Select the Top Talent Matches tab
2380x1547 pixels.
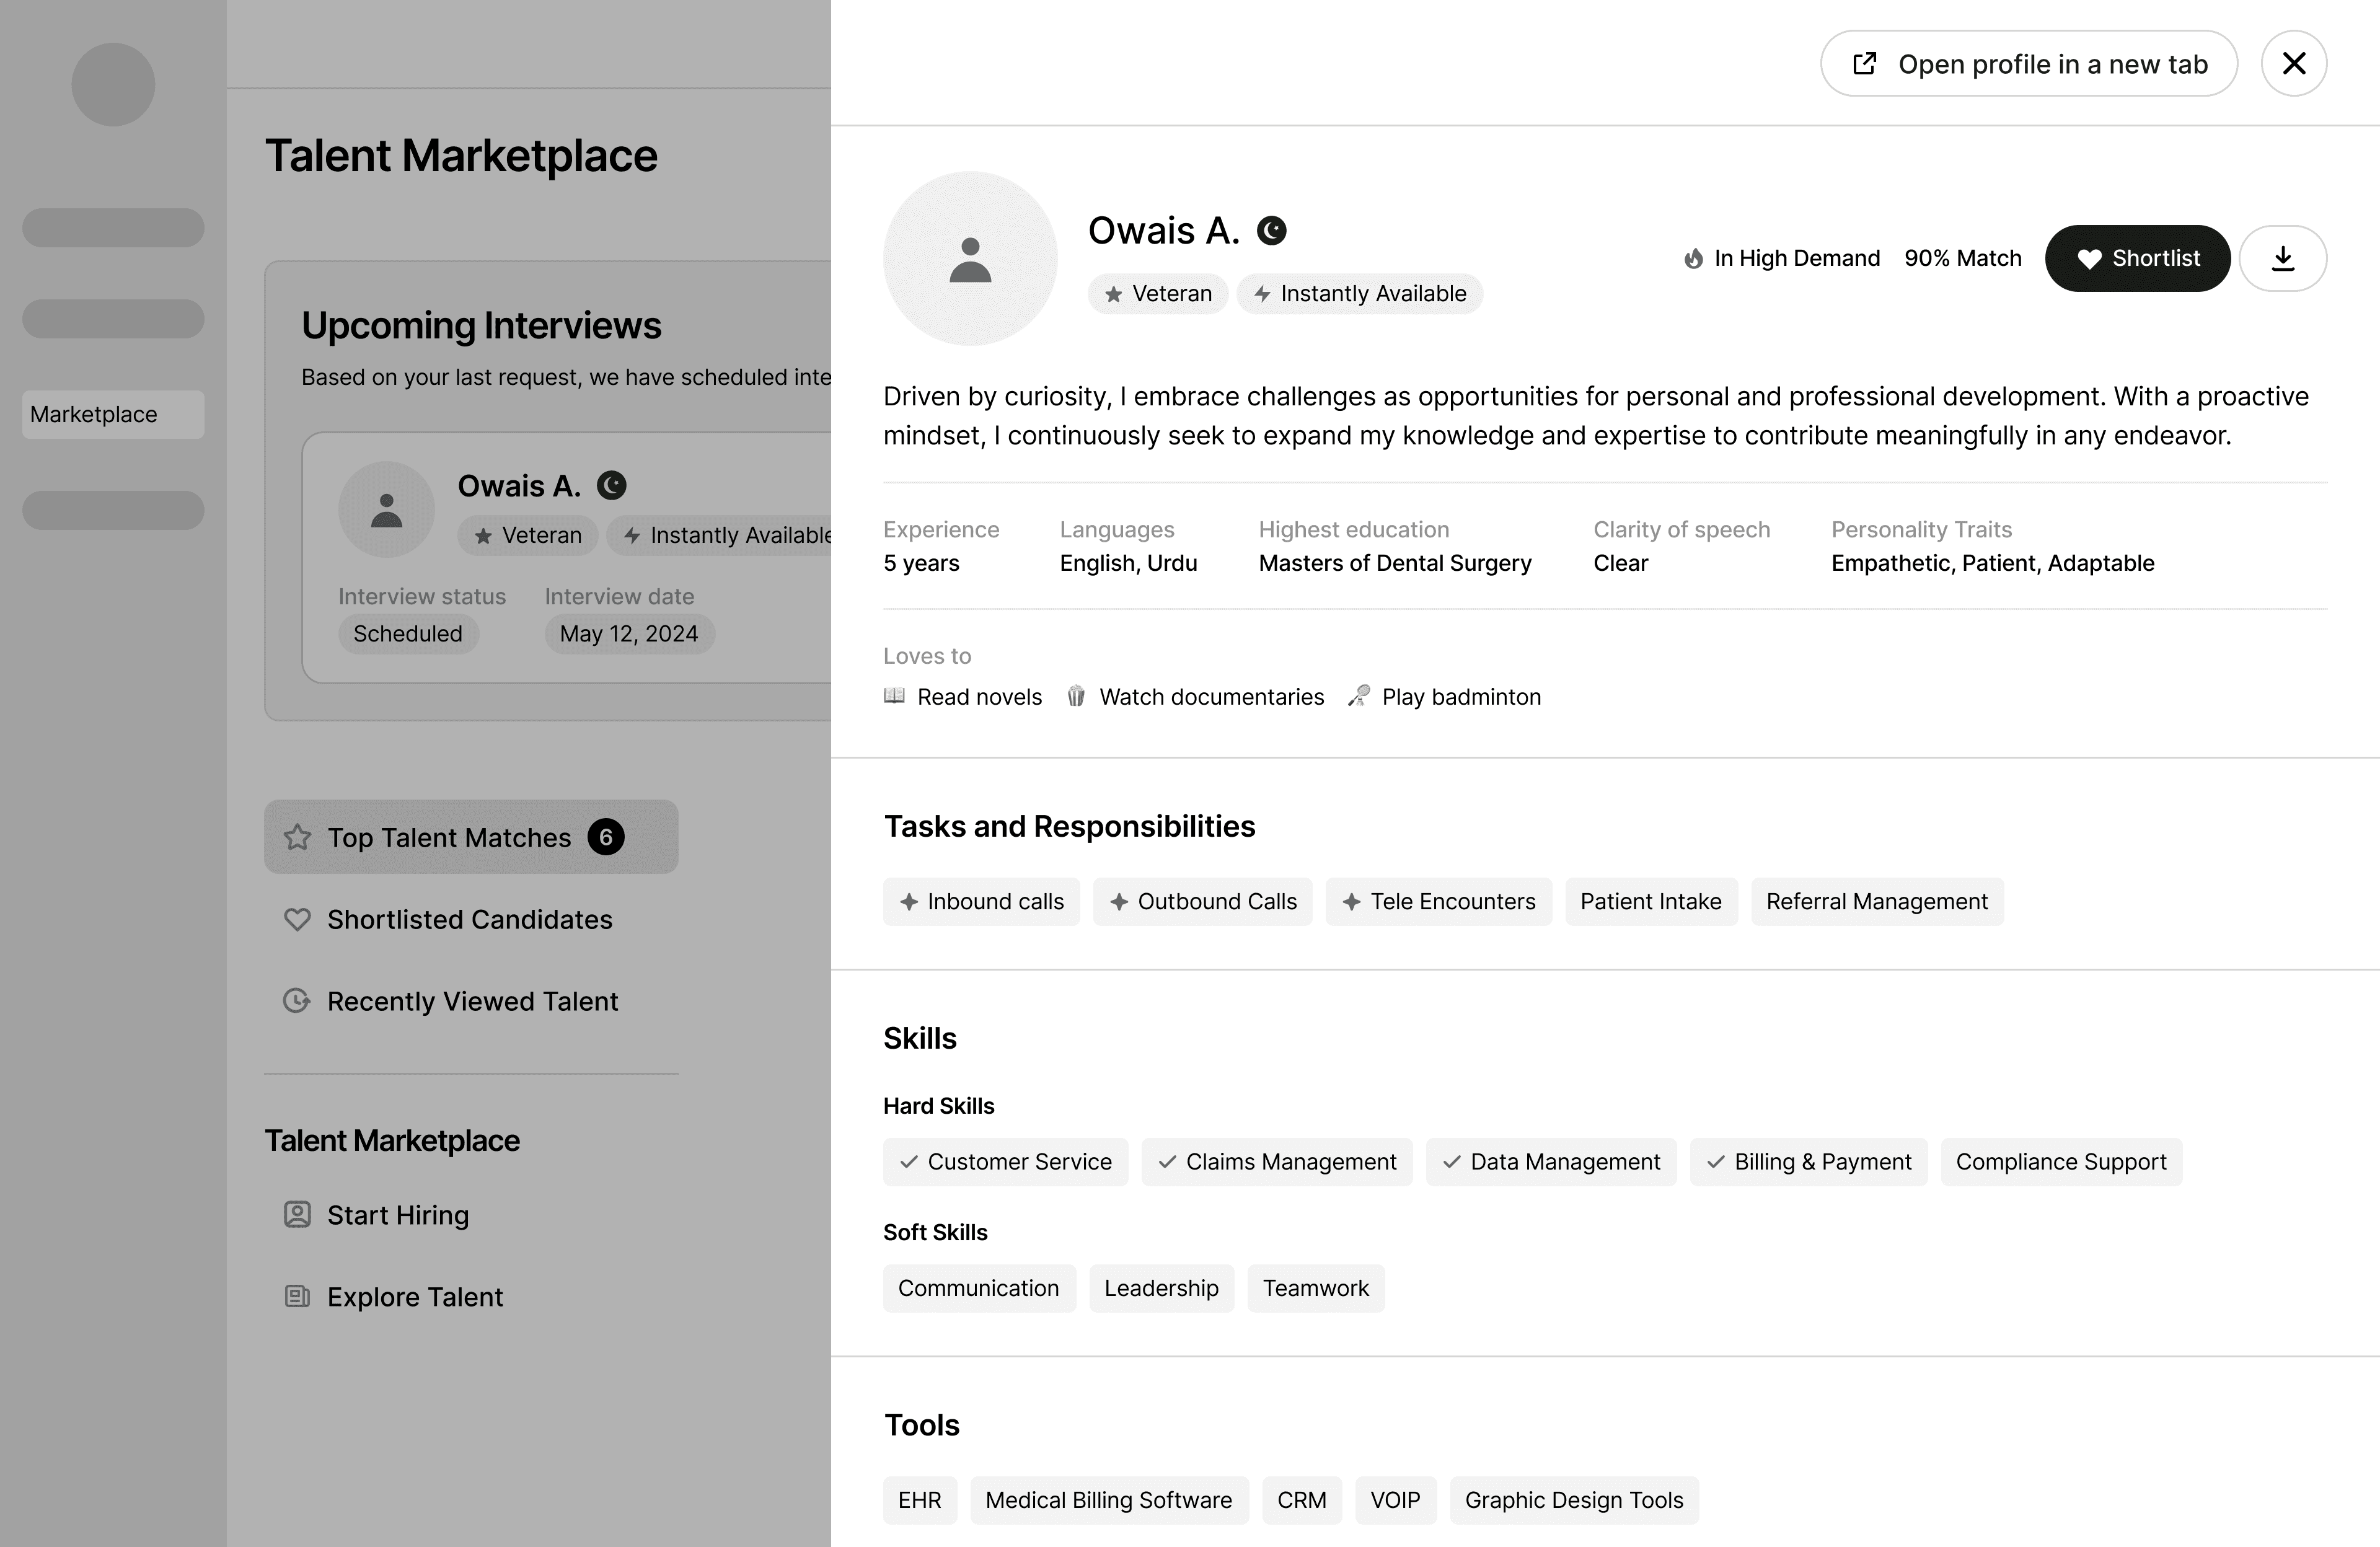(470, 837)
